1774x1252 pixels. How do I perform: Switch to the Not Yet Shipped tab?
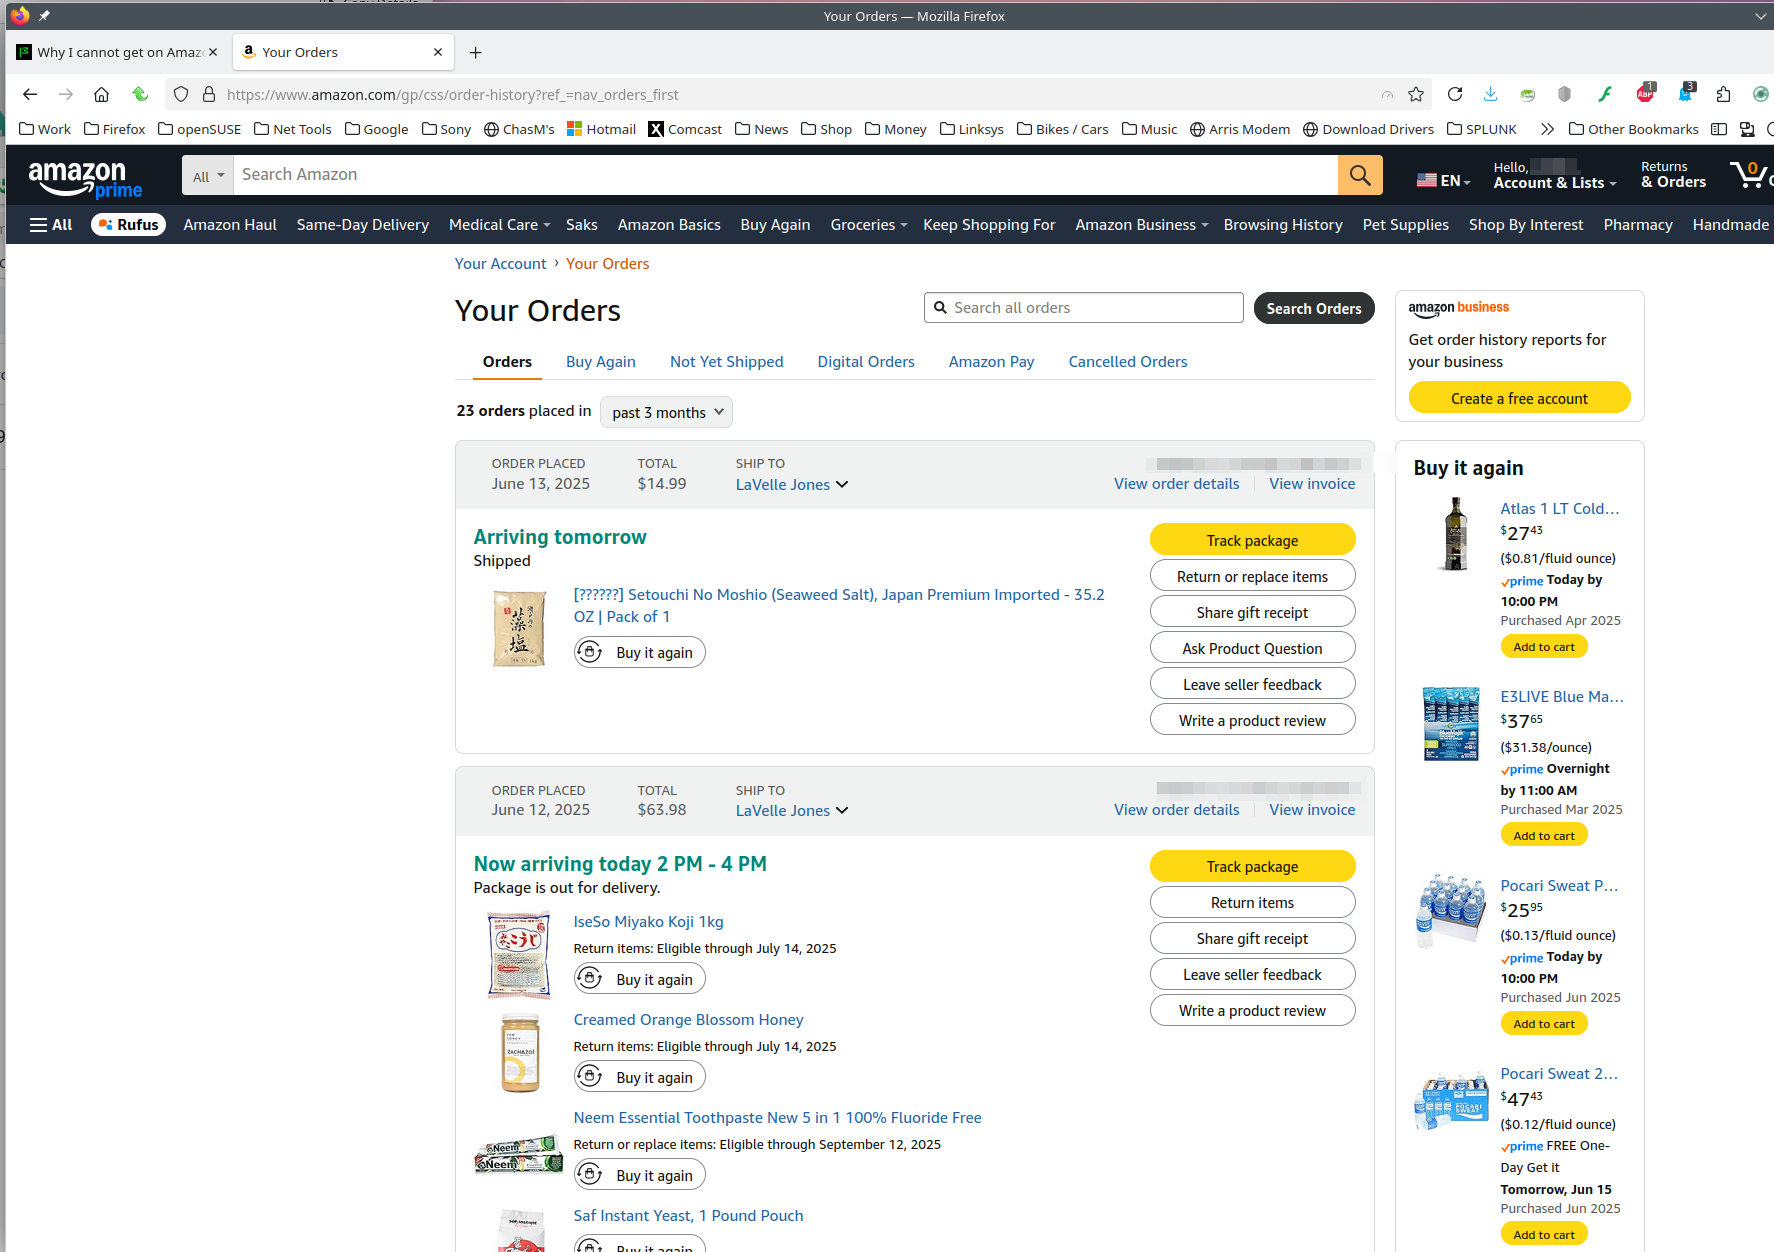click(x=726, y=361)
